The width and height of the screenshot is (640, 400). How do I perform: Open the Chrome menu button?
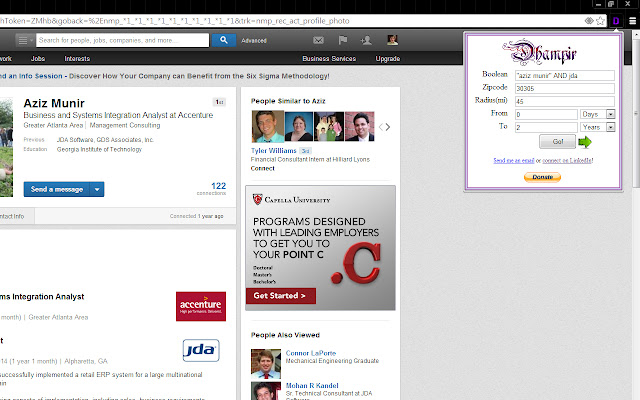pyautogui.click(x=632, y=20)
